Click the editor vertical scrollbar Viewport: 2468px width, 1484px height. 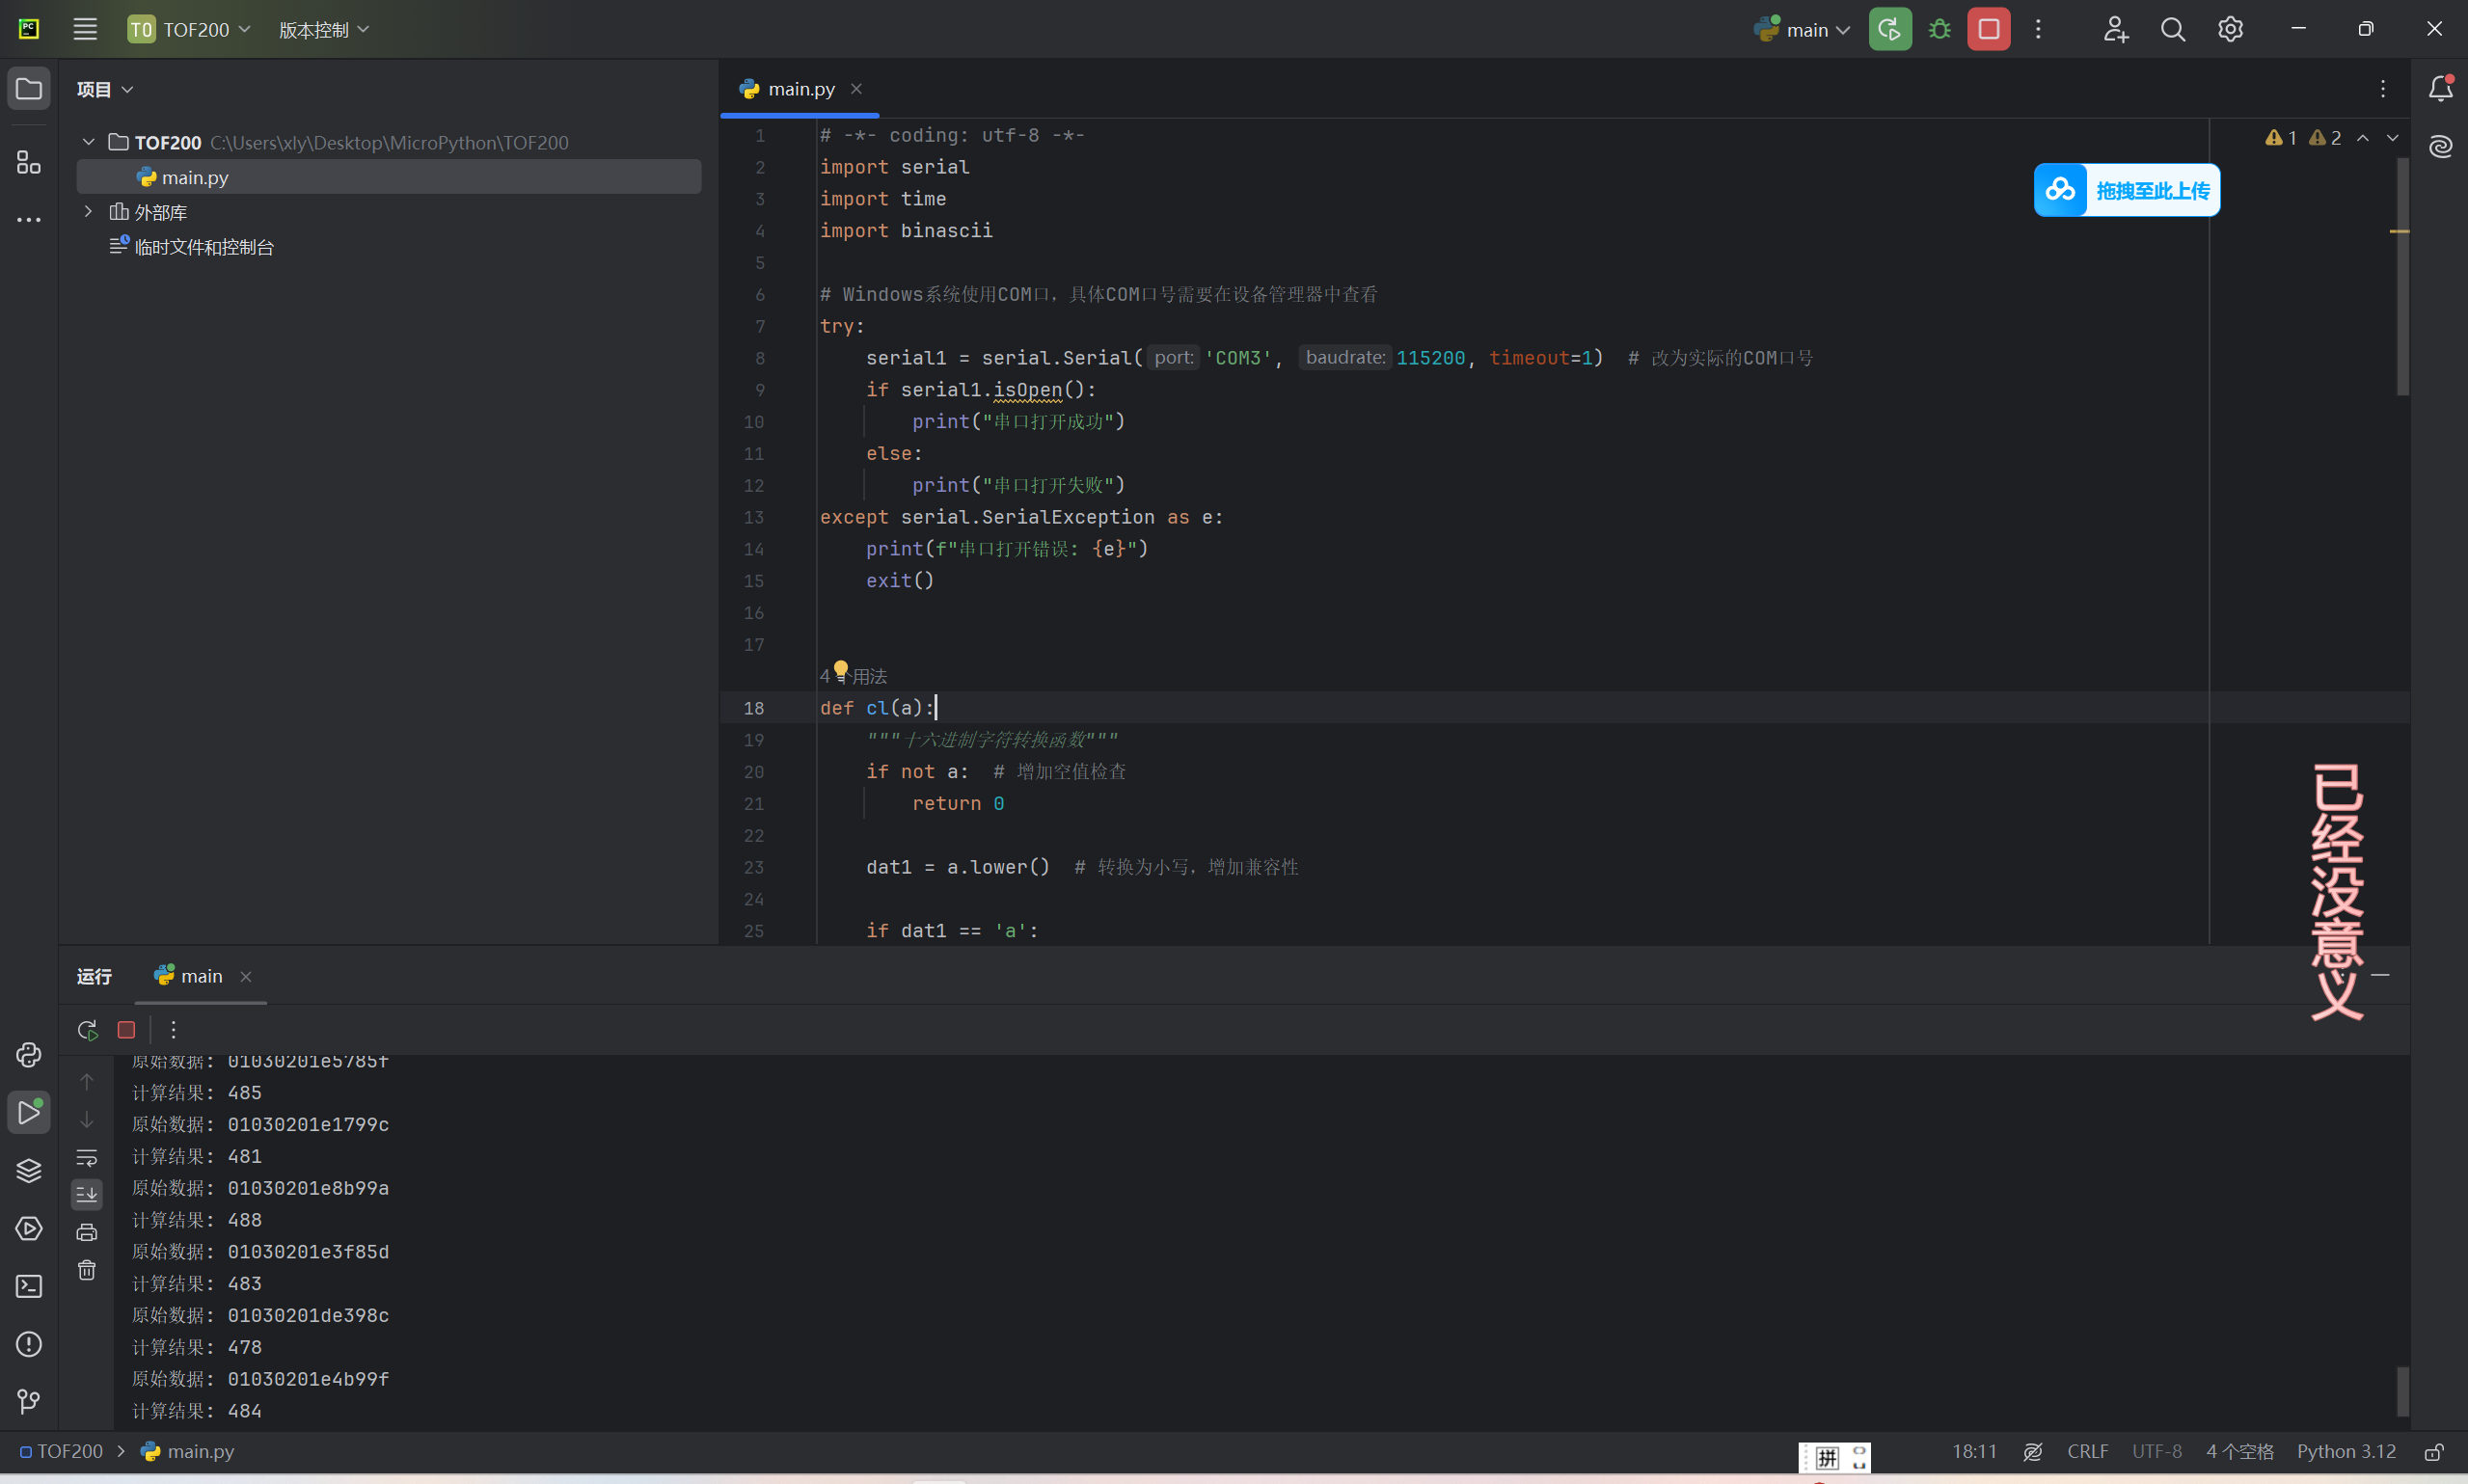click(x=2402, y=276)
